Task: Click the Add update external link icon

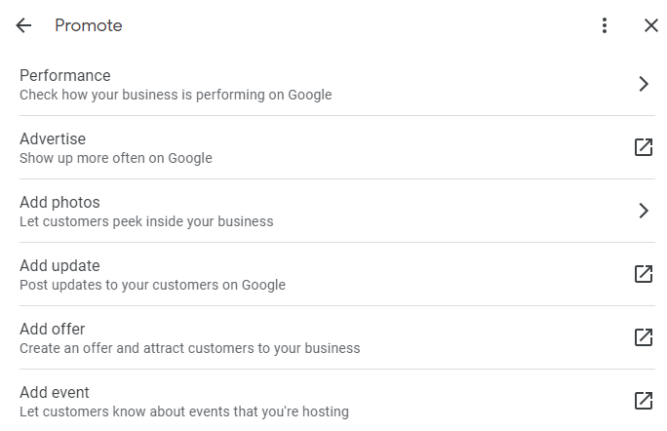Action: (x=644, y=273)
